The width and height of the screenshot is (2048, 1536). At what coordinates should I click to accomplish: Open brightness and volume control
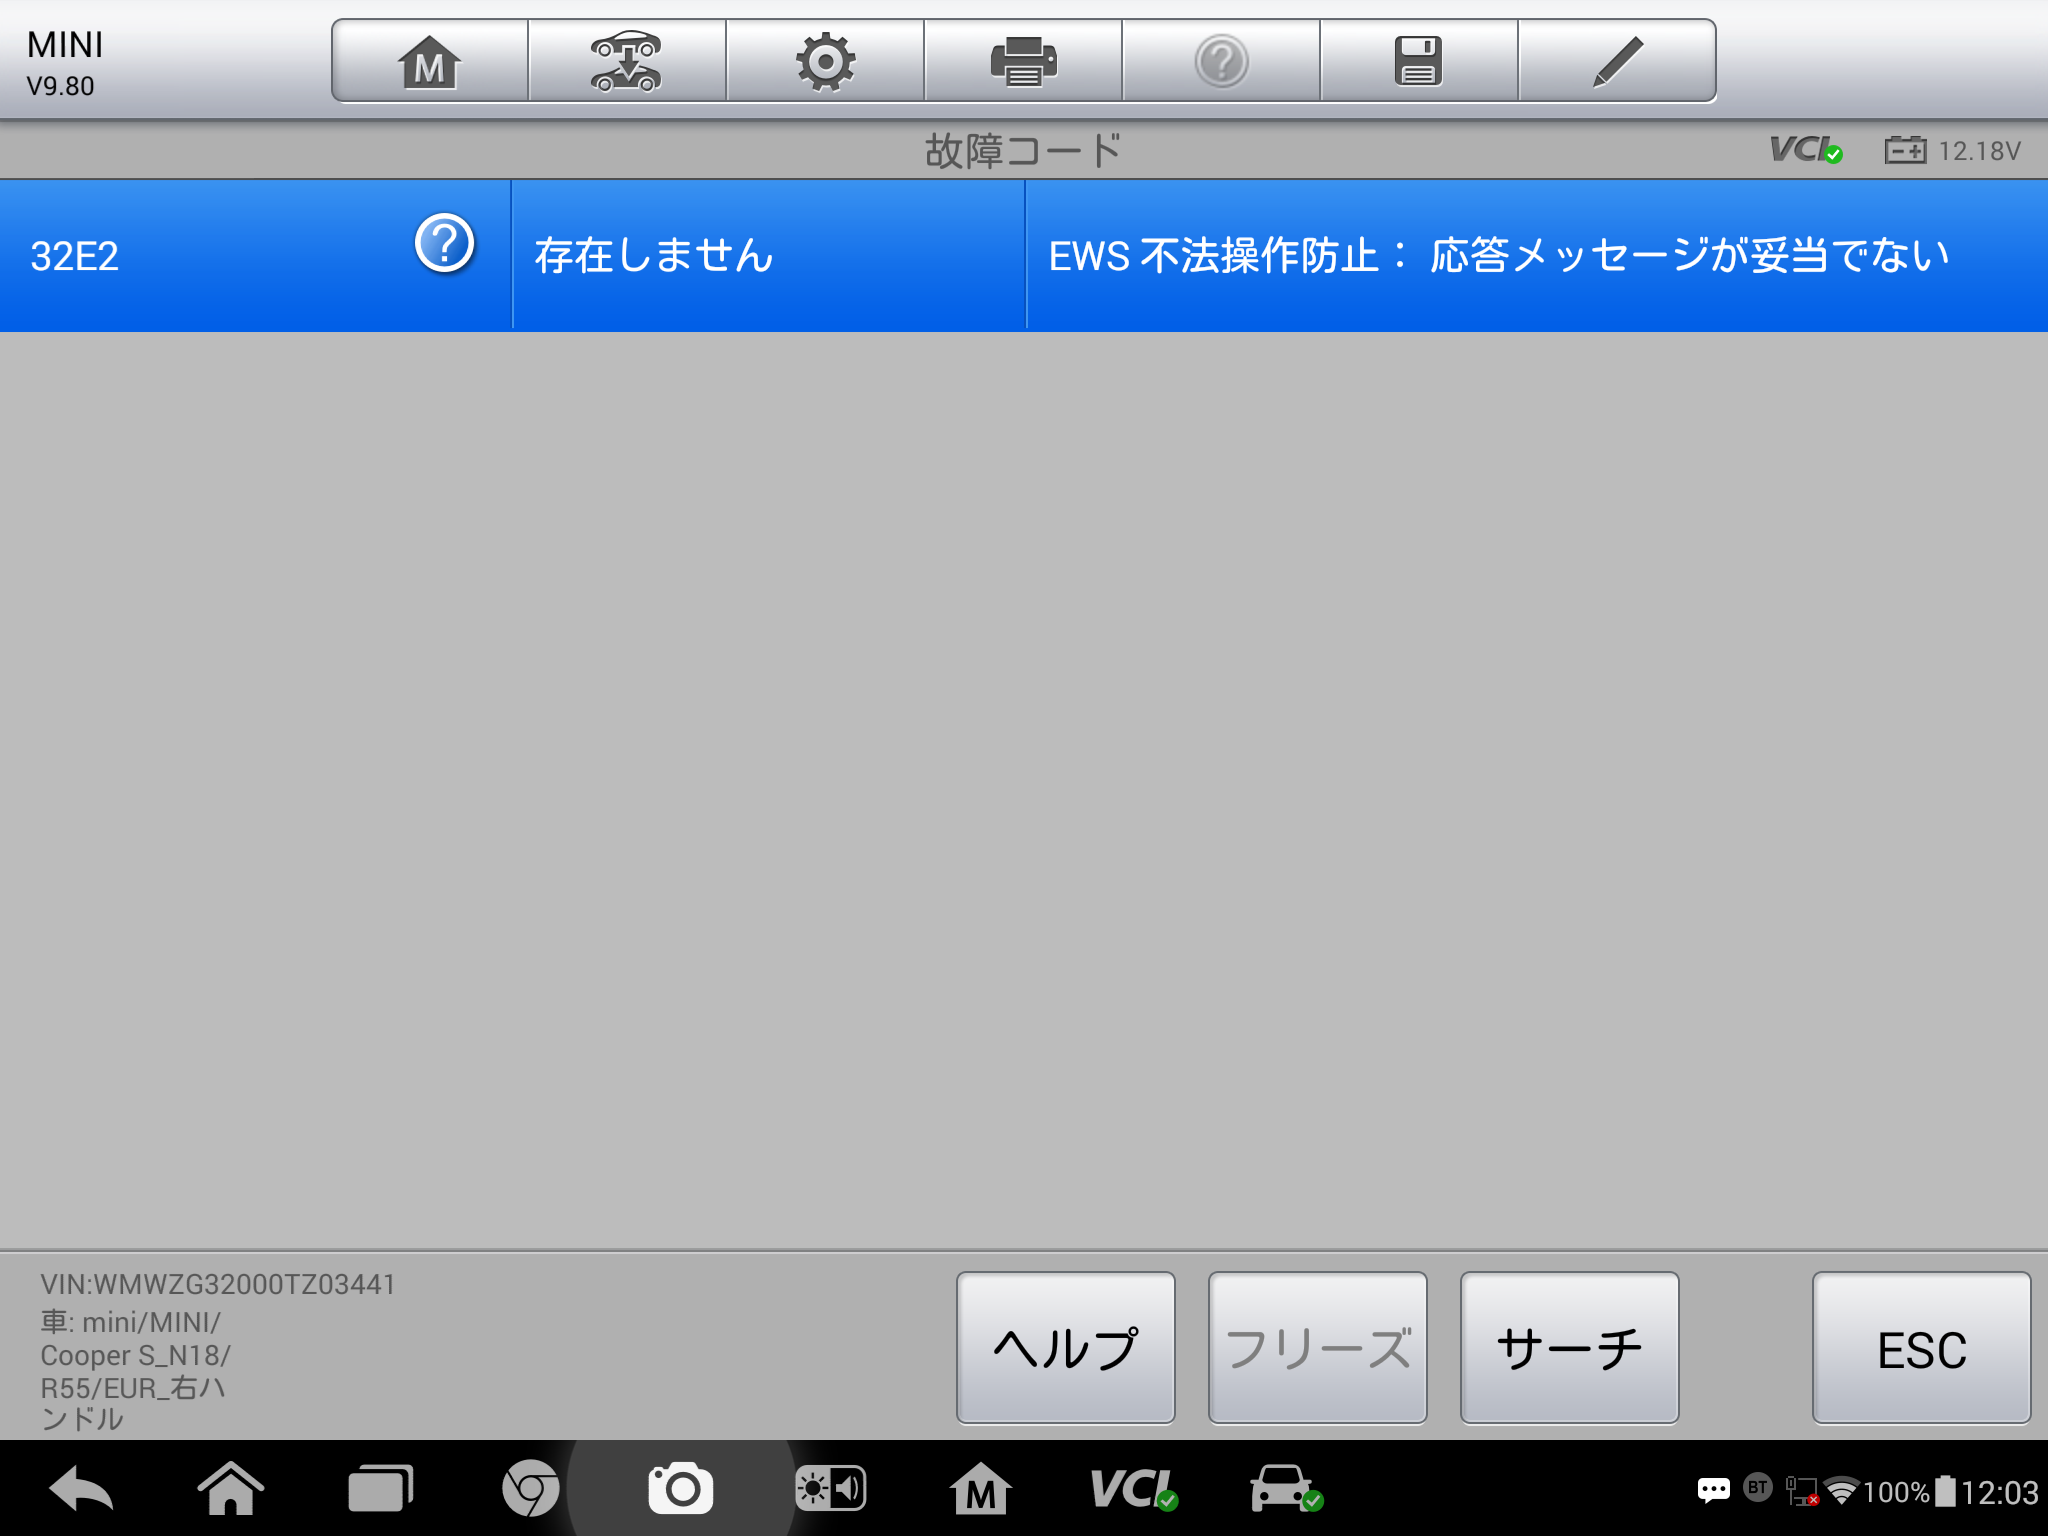tap(830, 1489)
